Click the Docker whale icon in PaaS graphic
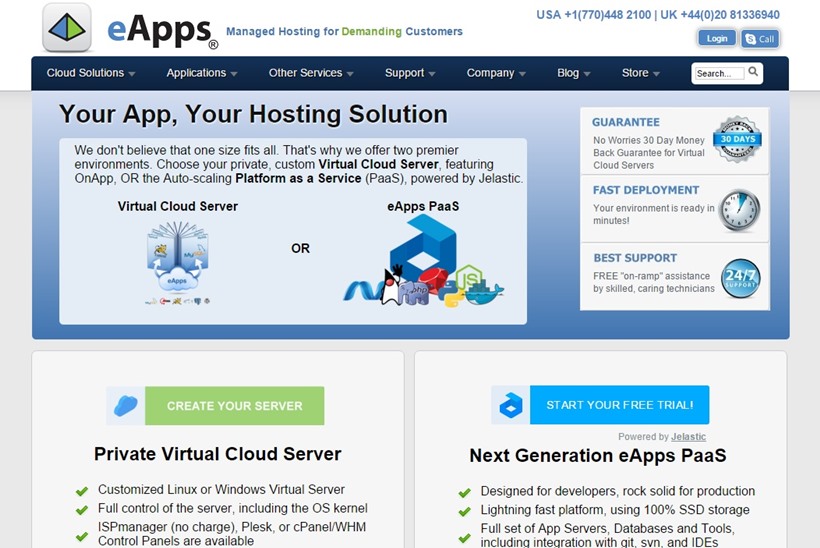 (484, 292)
